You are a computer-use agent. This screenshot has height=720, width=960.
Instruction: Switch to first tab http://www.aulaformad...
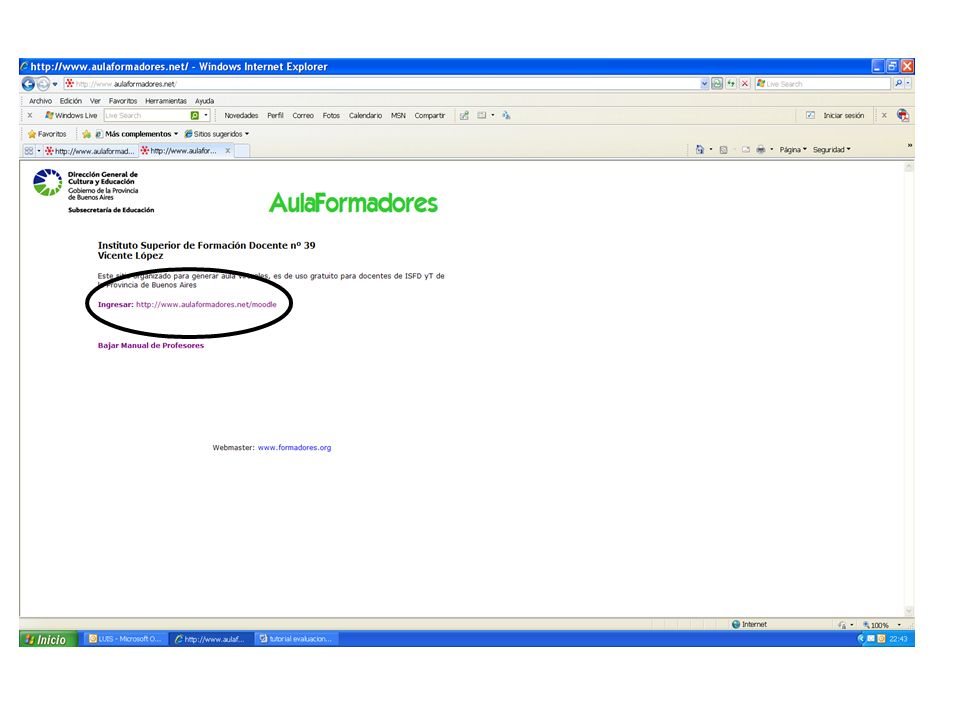pos(90,151)
